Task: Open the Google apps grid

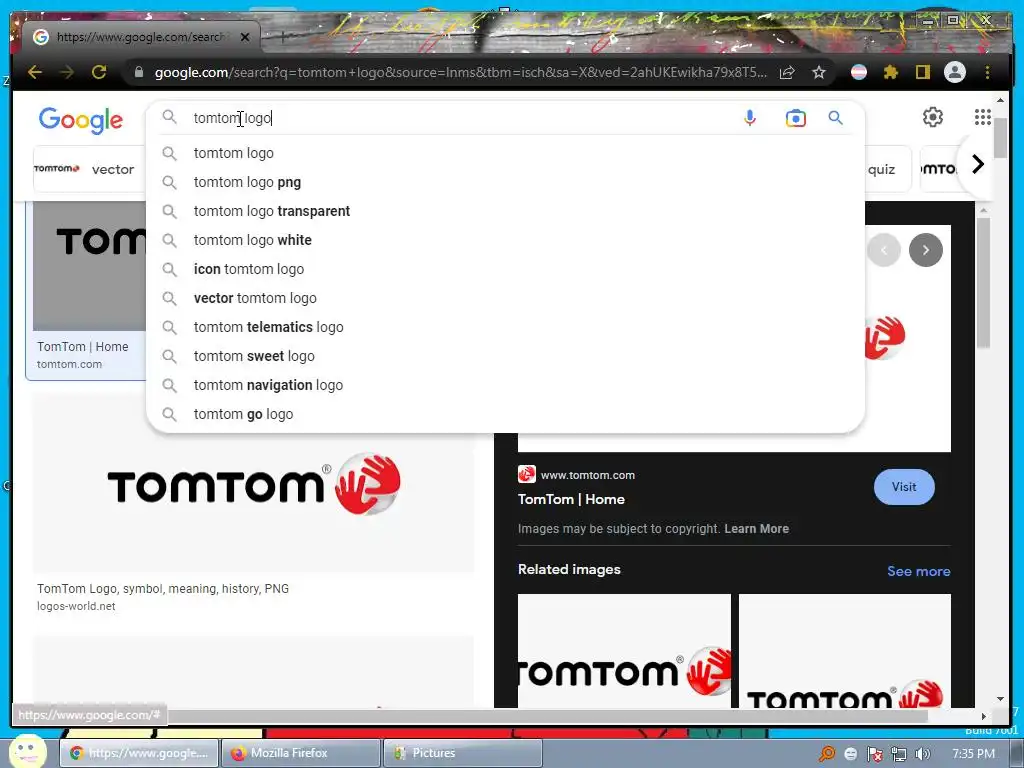Action: 982,117
